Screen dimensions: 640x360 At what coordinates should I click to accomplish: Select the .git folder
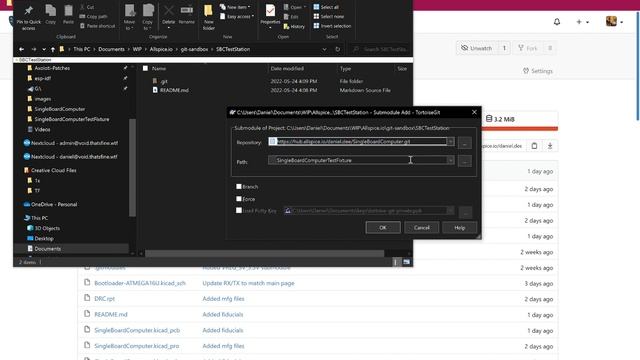coord(164,81)
